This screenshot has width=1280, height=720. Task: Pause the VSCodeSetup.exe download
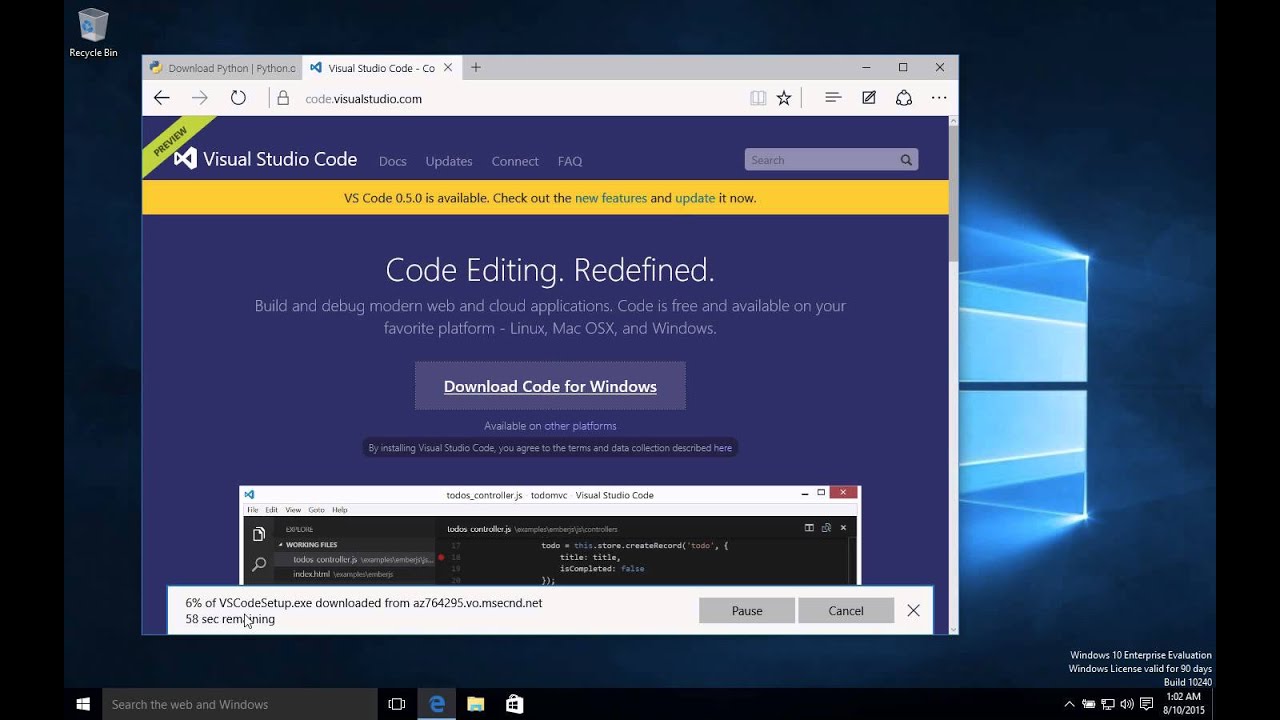click(747, 611)
